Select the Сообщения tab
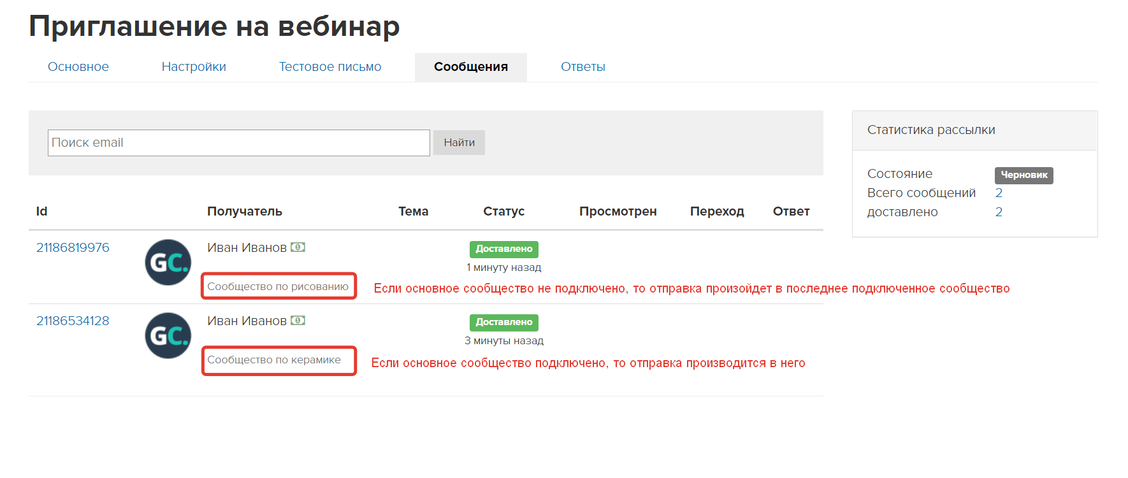Viewport: 1128px width, 478px height. pyautogui.click(x=470, y=67)
